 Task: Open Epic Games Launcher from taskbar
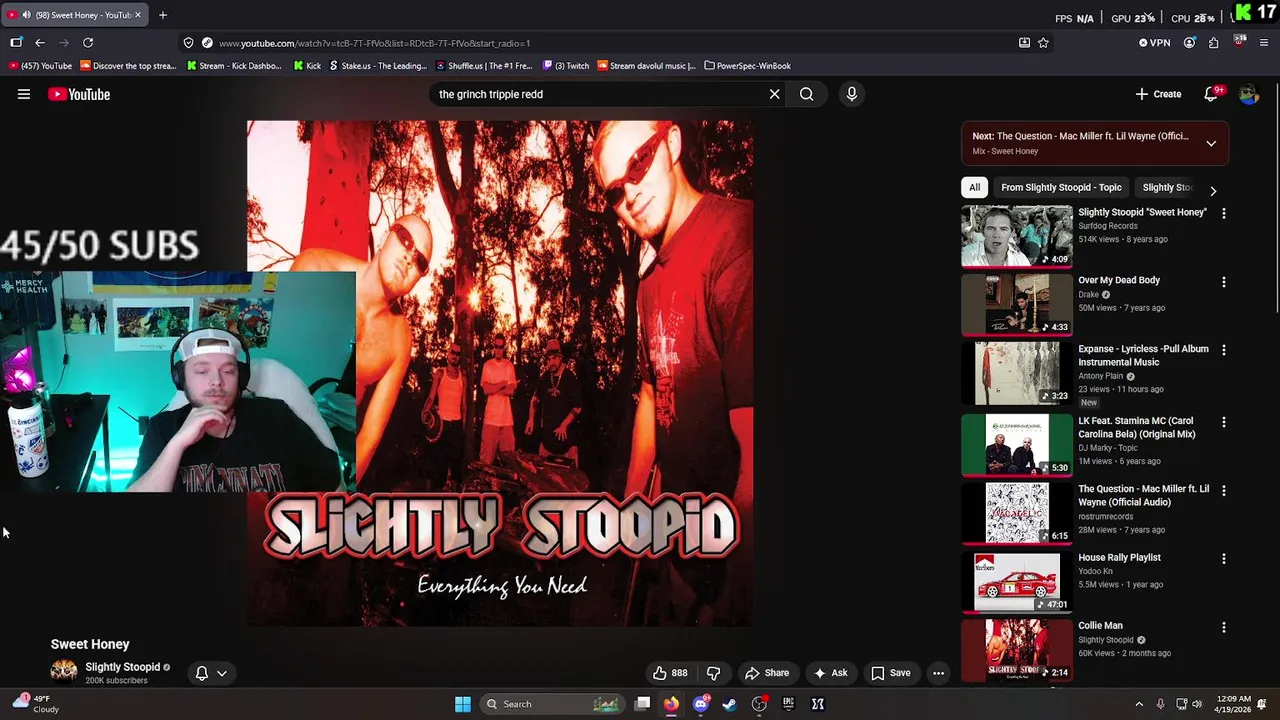coord(788,704)
